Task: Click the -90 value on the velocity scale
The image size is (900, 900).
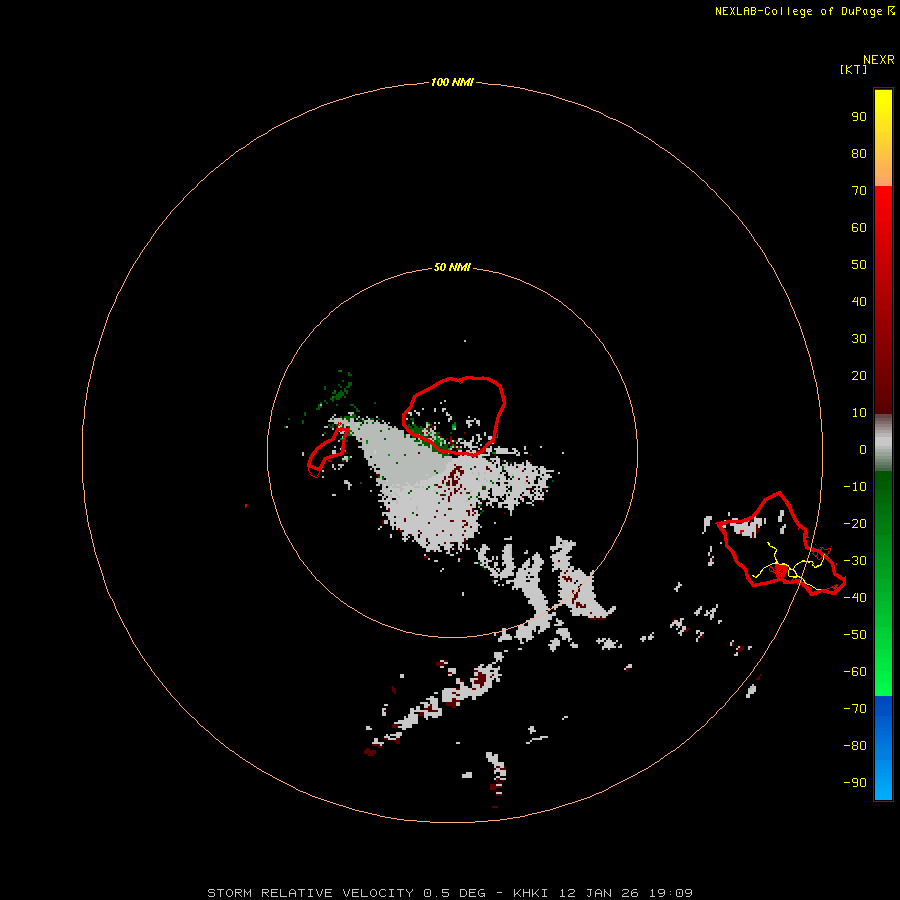Action: [x=855, y=782]
